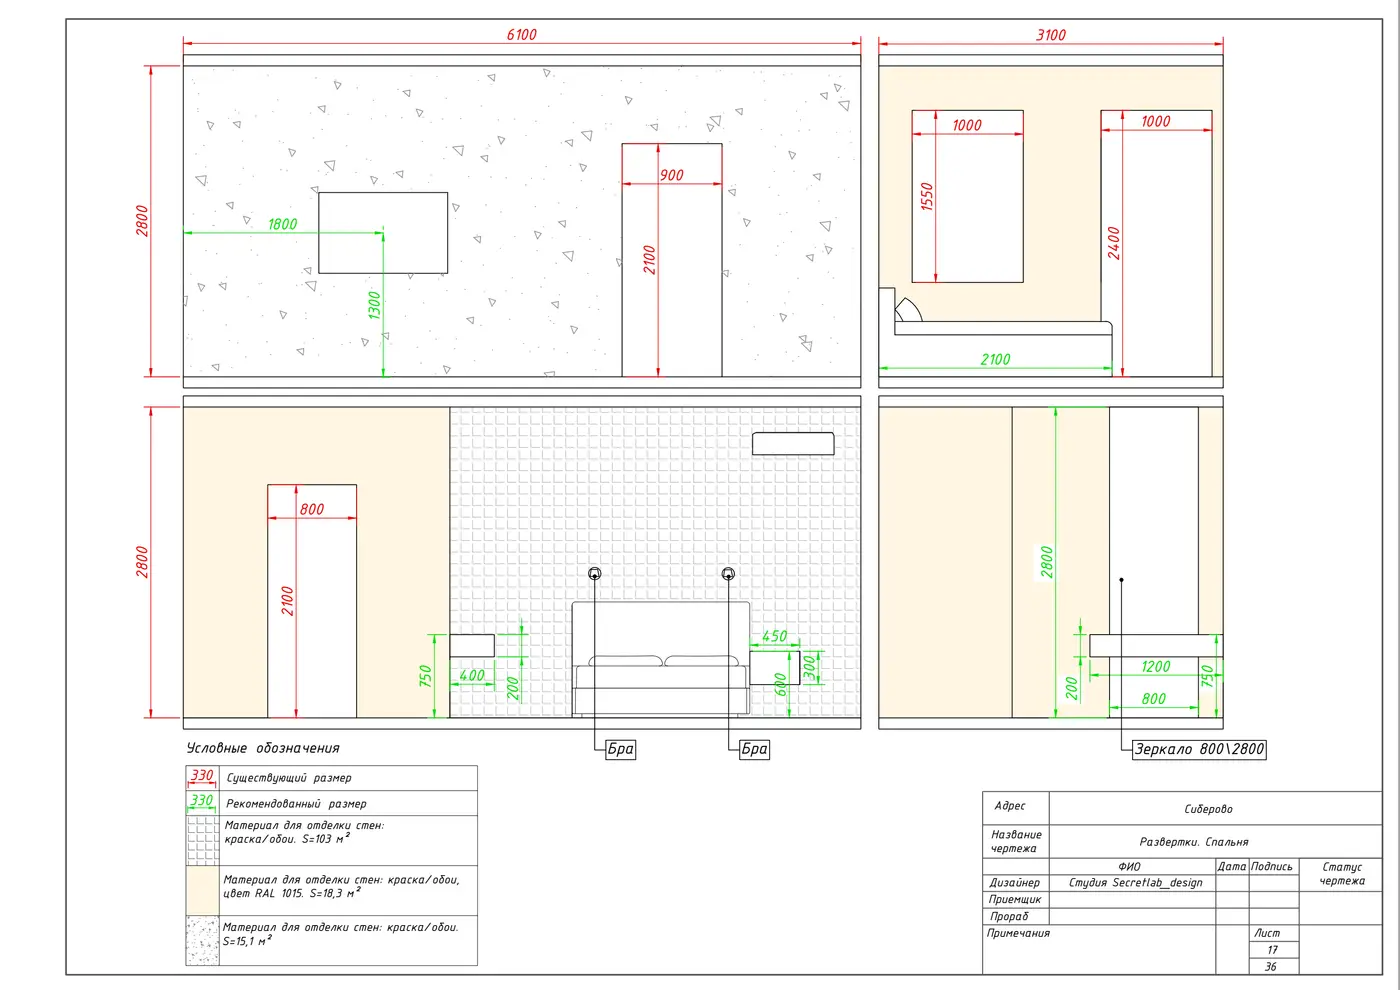
Task: Select the Статус чертежа cell
Action: (x=1342, y=874)
